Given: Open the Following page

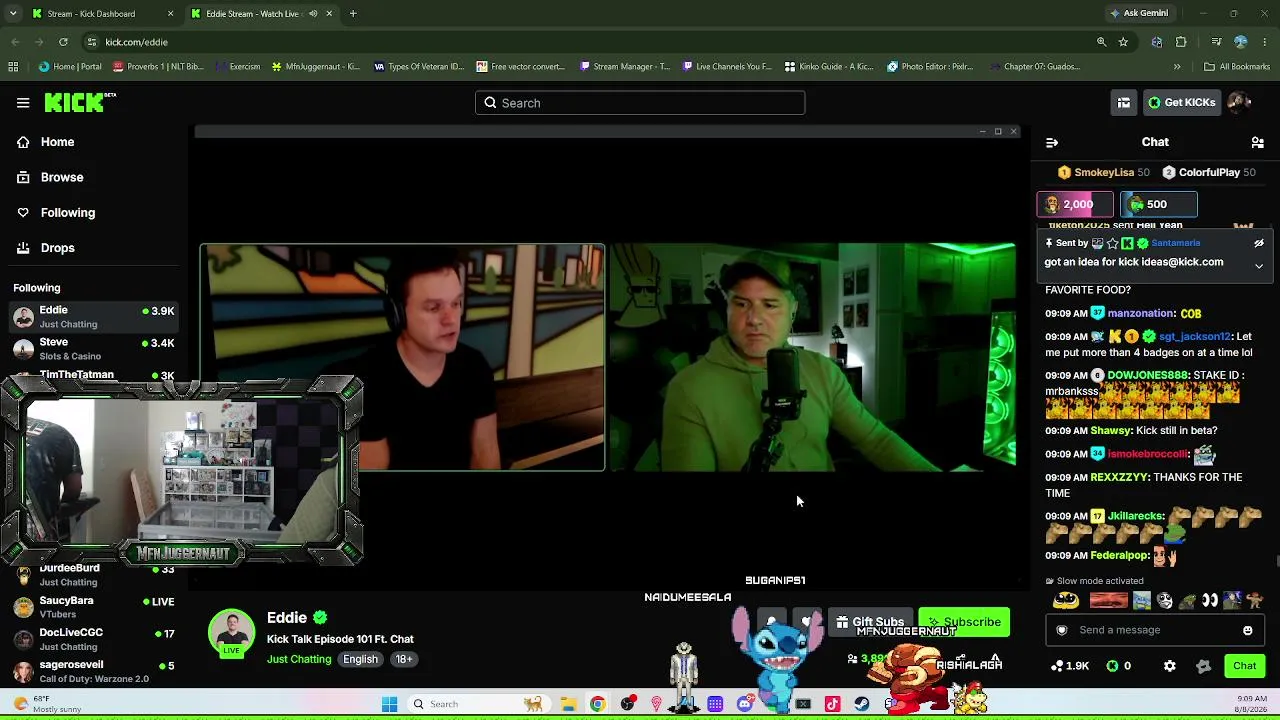Looking at the screenshot, I should tap(68, 212).
